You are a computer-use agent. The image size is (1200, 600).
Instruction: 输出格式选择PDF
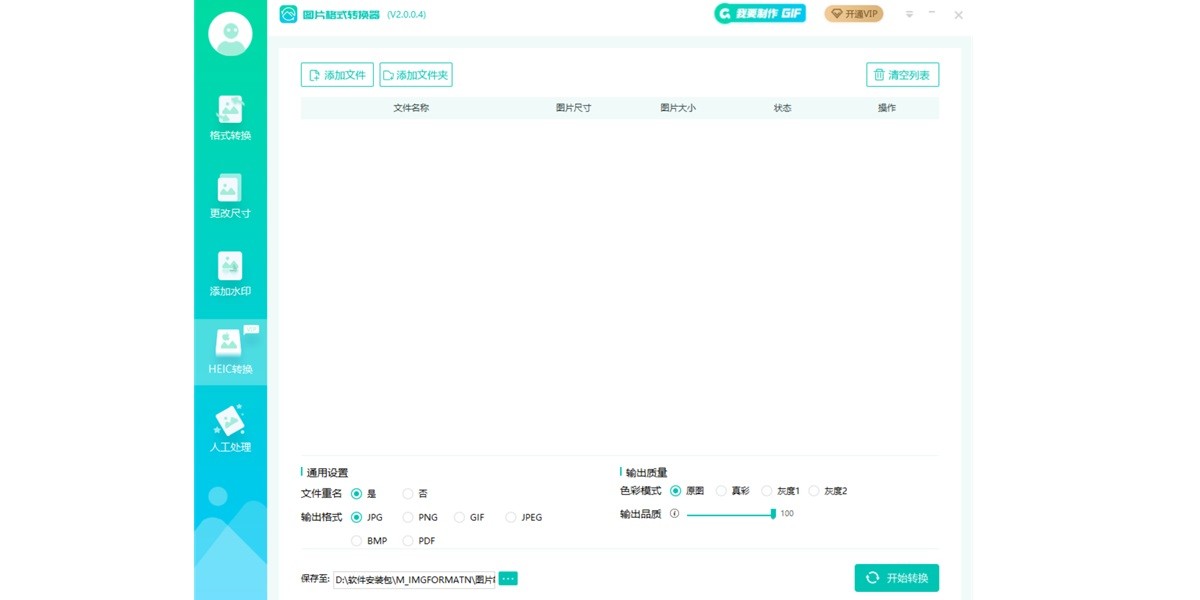[408, 540]
